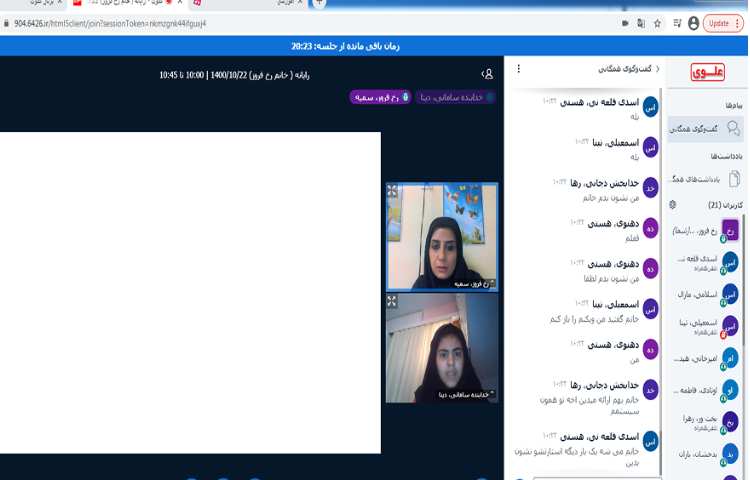Open the Chrome profile avatar icon

point(693,23)
